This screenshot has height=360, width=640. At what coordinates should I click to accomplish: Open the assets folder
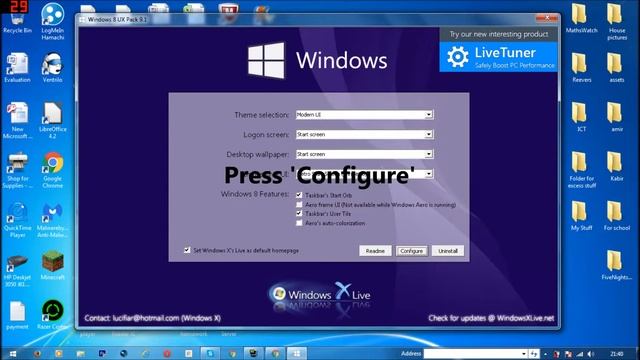[x=617, y=68]
